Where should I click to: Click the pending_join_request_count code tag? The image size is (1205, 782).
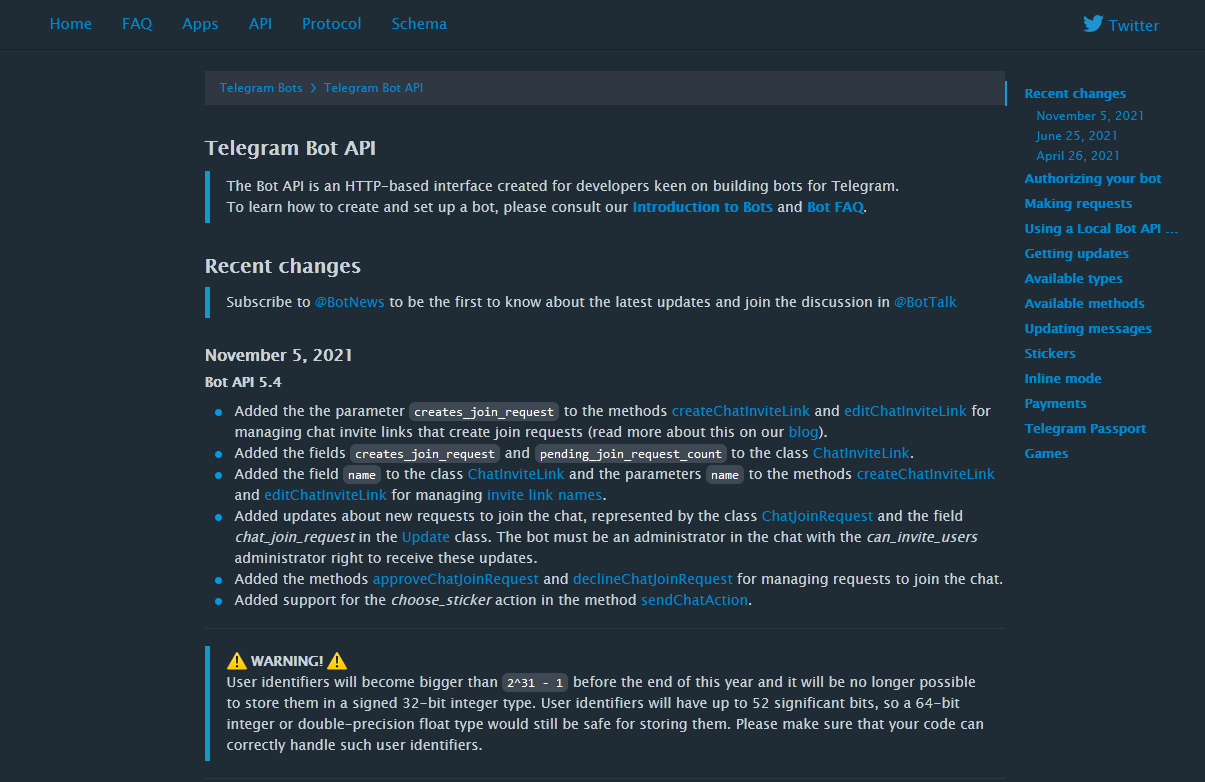(631, 454)
